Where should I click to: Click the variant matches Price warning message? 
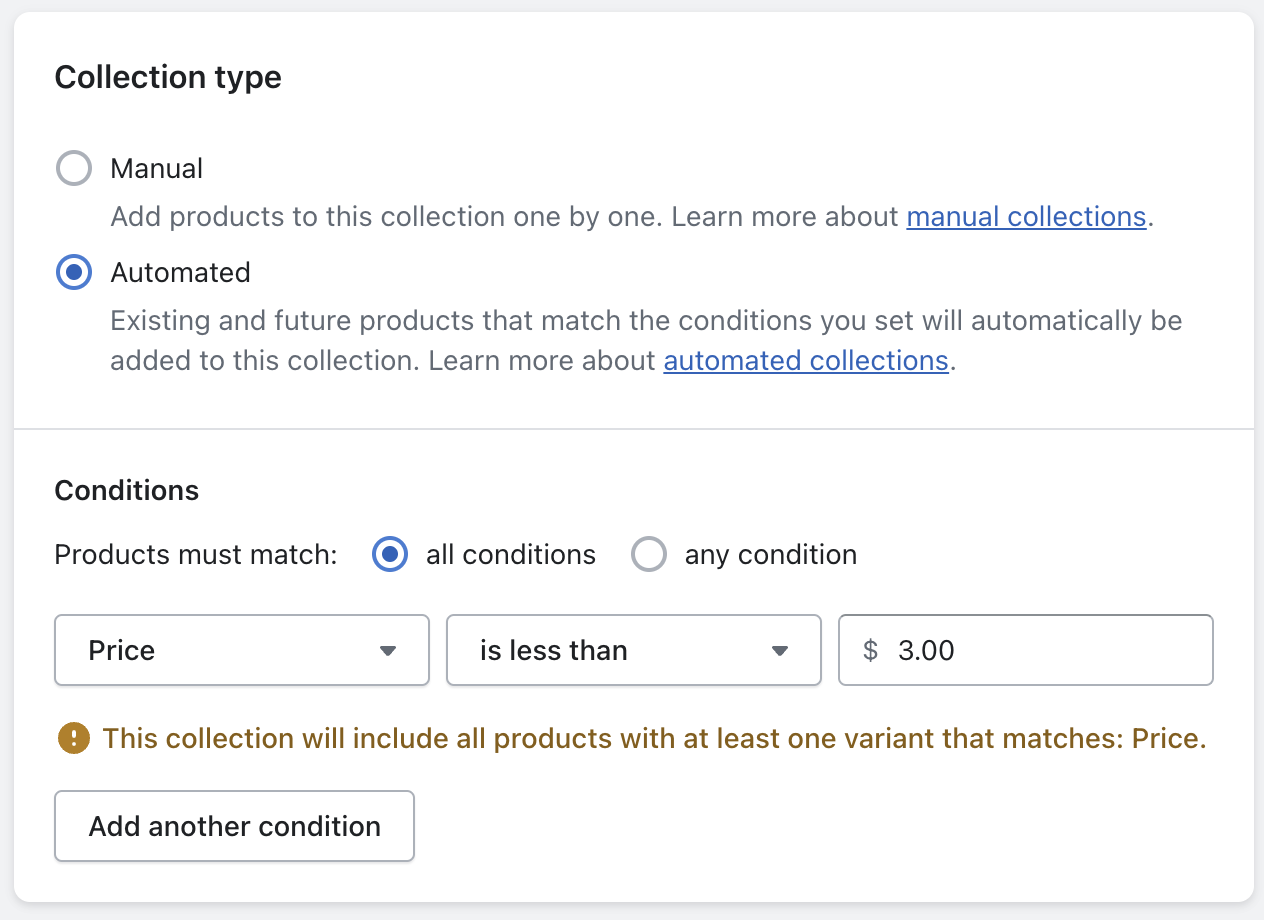654,739
